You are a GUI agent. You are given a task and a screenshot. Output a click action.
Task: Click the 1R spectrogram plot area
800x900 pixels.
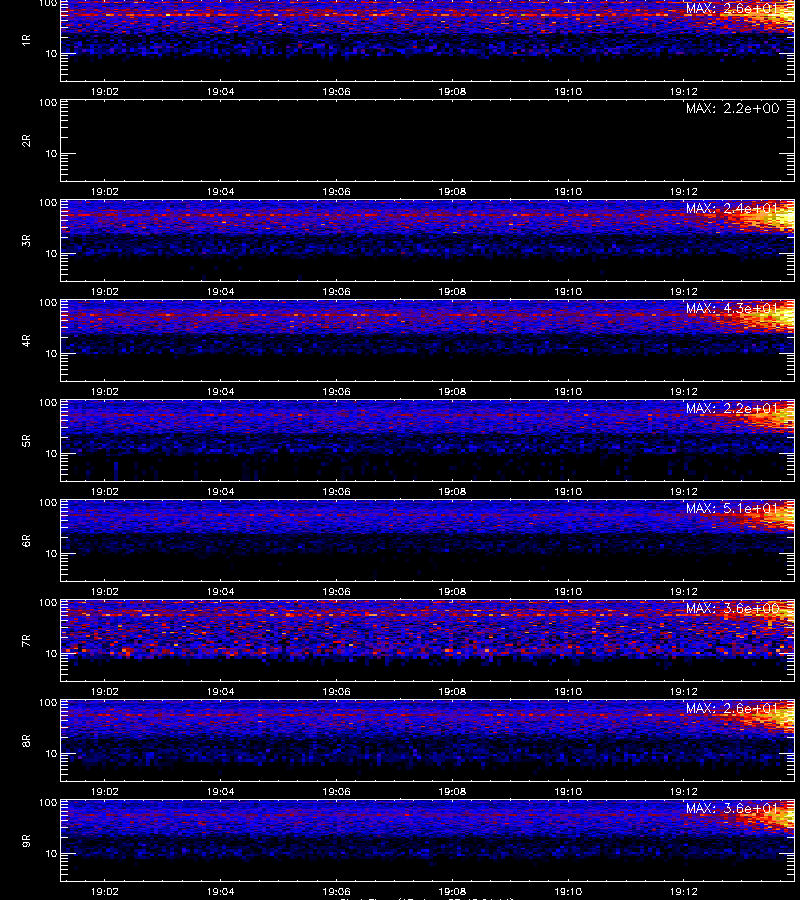428,40
